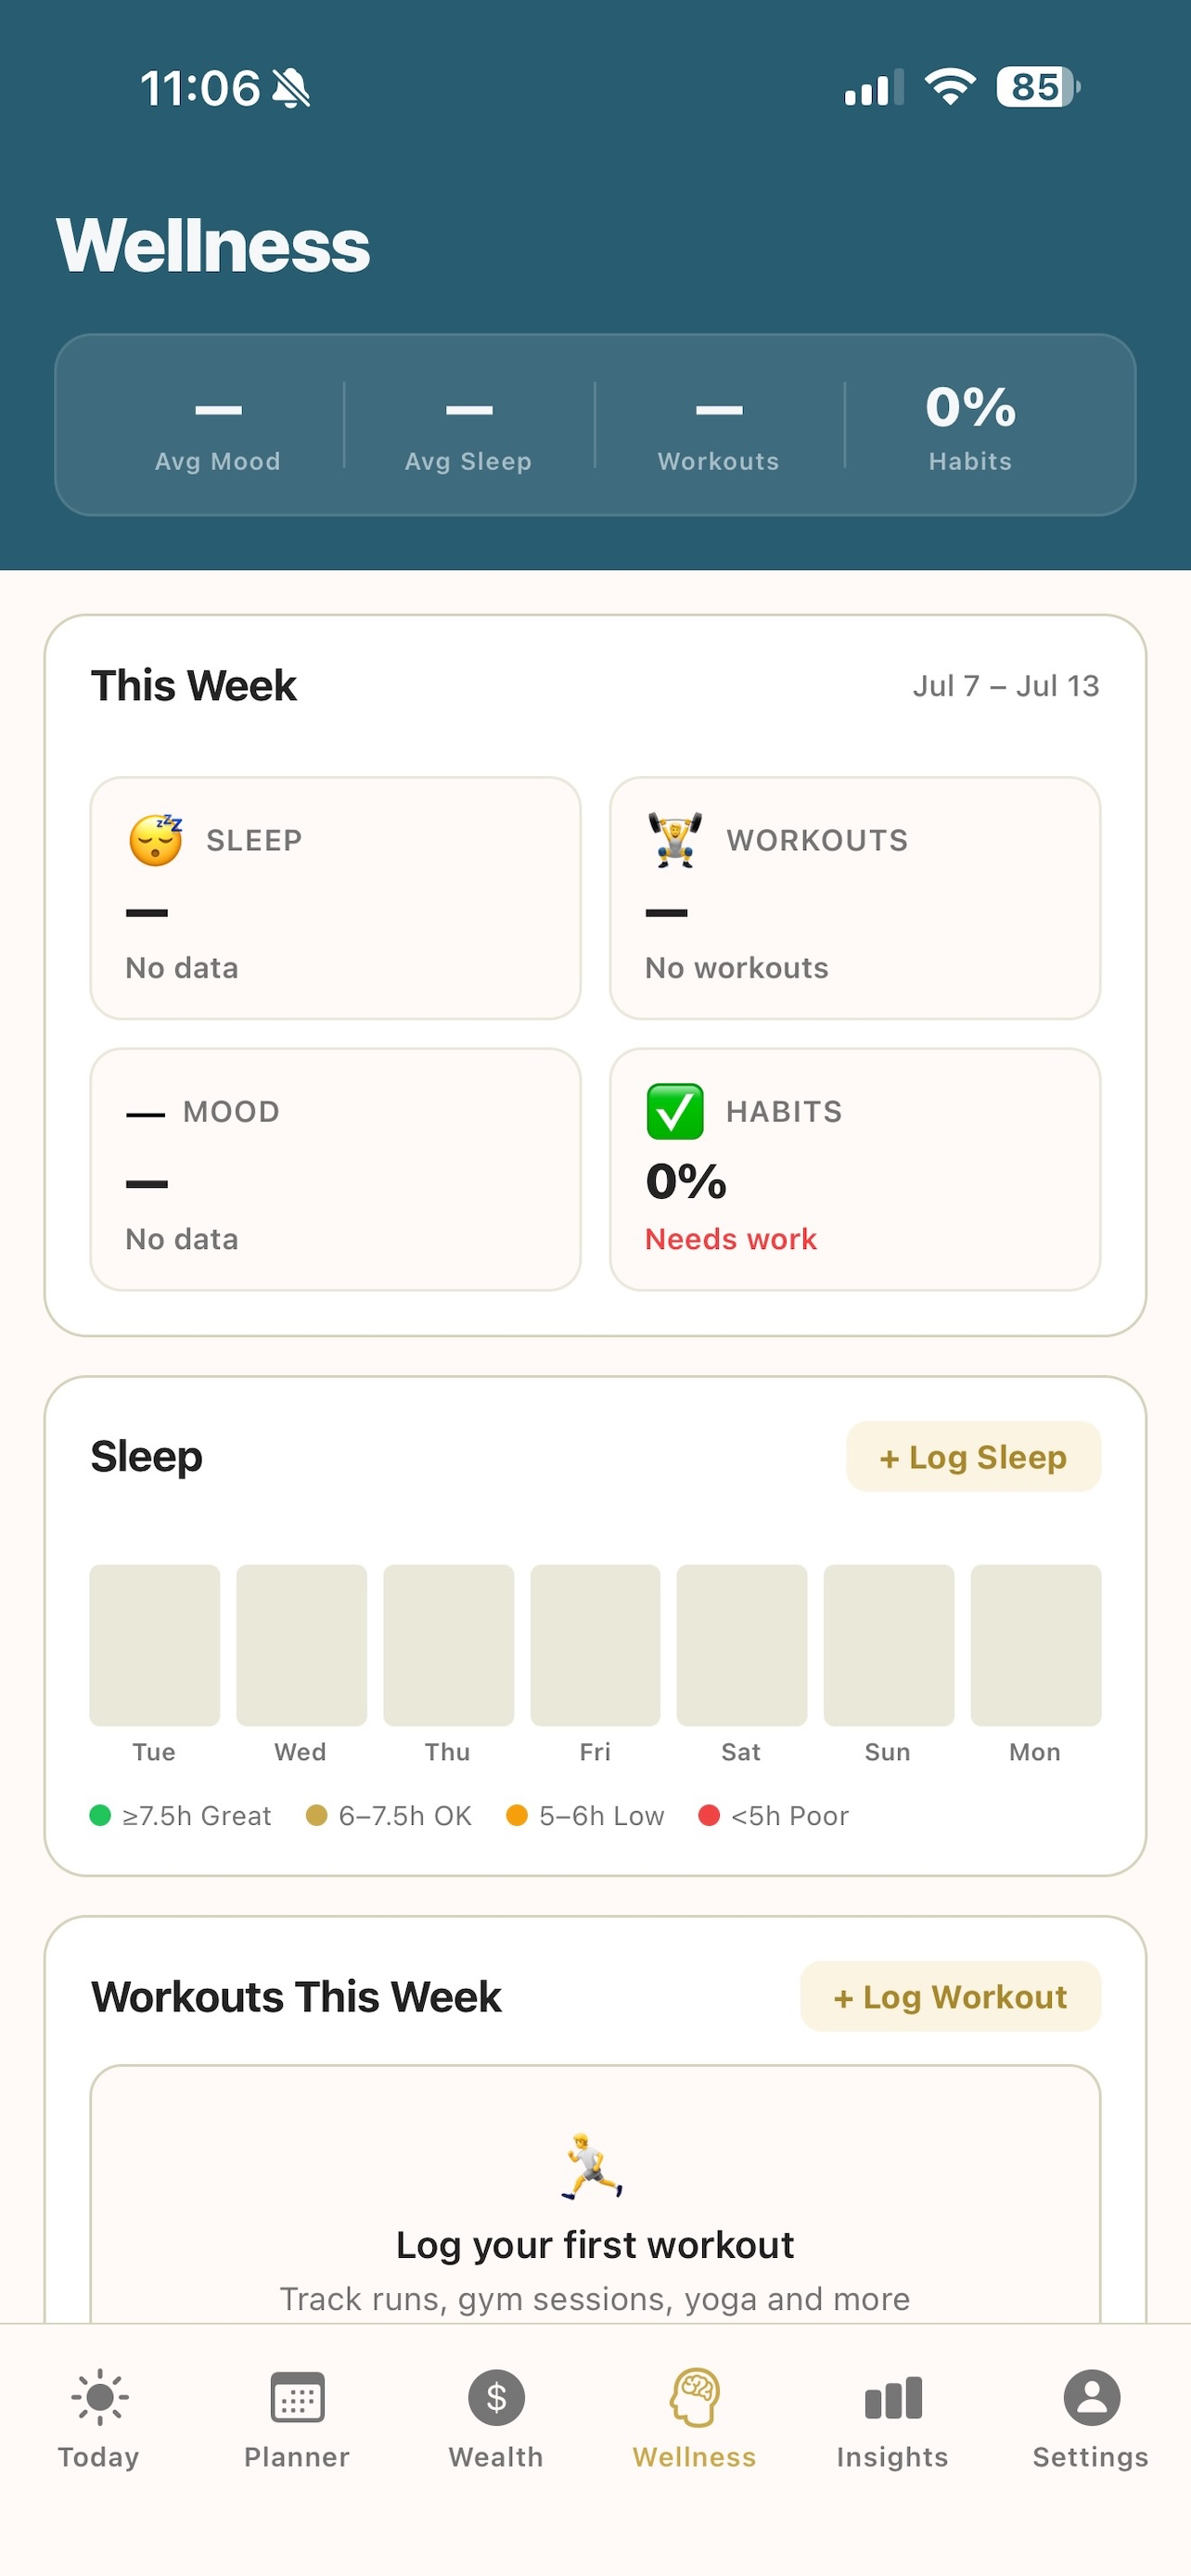Tap the Habits 0% header stat
Screen dimensions: 1191x2576
(970, 426)
